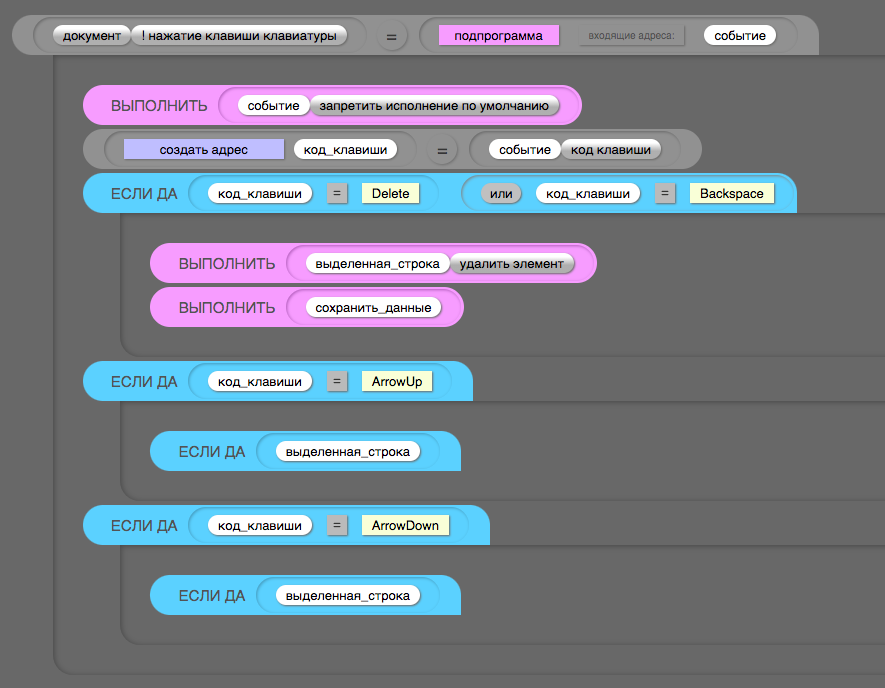Select "выделенная_строка" pill under the ArrowUp condition
The width and height of the screenshot is (885, 688).
tap(348, 452)
